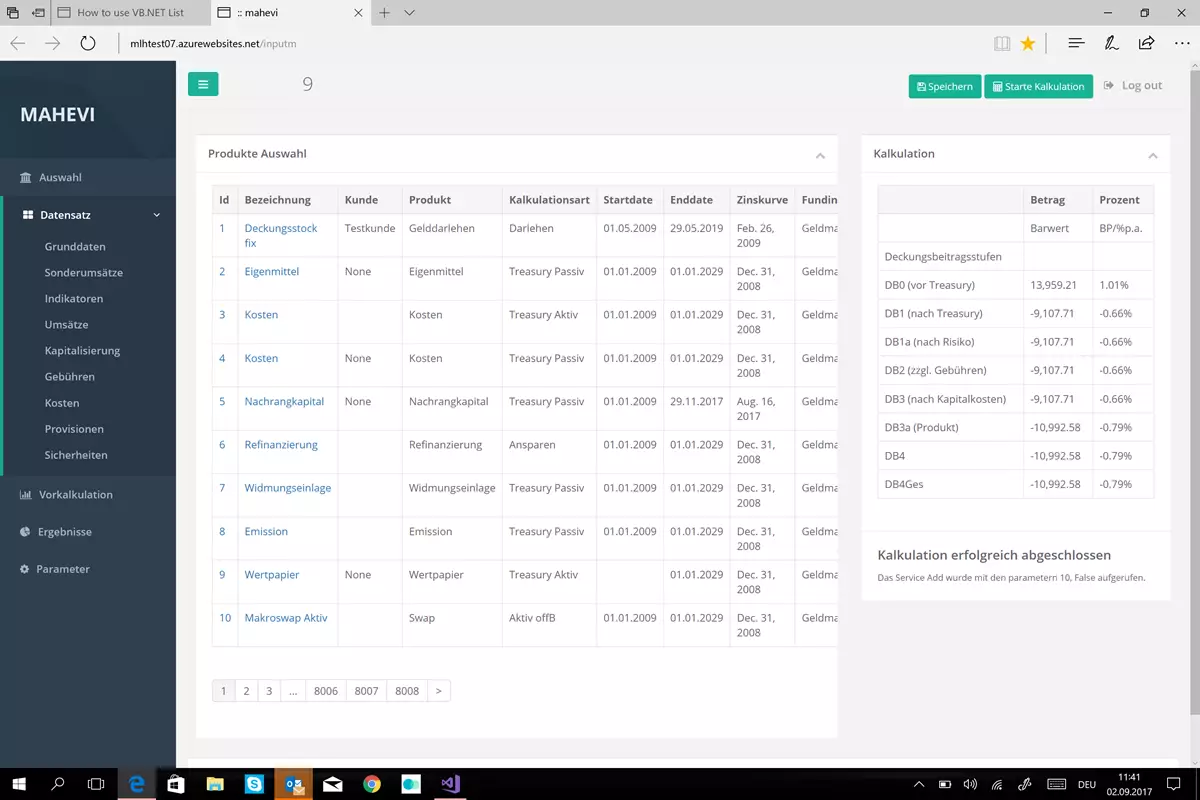Collapse the Kalkulation panel chevron
1200x800 pixels.
coord(1153,156)
